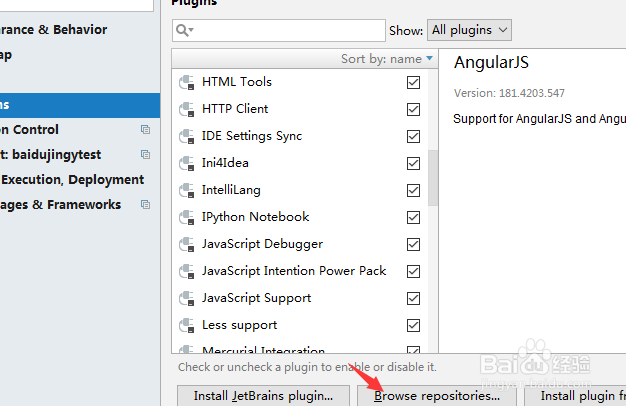This screenshot has width=626, height=406.
Task: Select JavaScript Intention Power Pack entry
Action: (294, 271)
